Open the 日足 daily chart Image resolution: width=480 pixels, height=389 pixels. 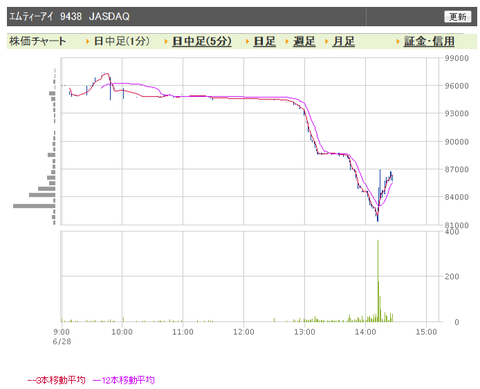(x=264, y=41)
